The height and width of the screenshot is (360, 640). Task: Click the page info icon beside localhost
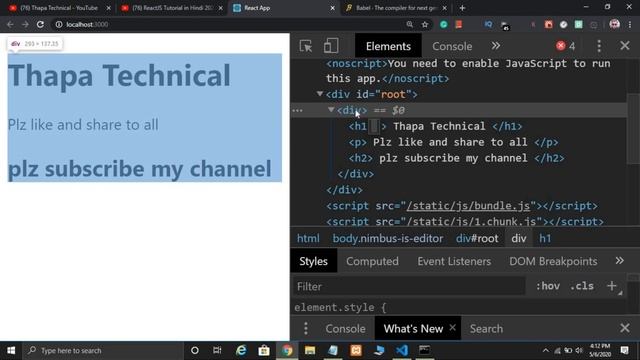coord(59,24)
